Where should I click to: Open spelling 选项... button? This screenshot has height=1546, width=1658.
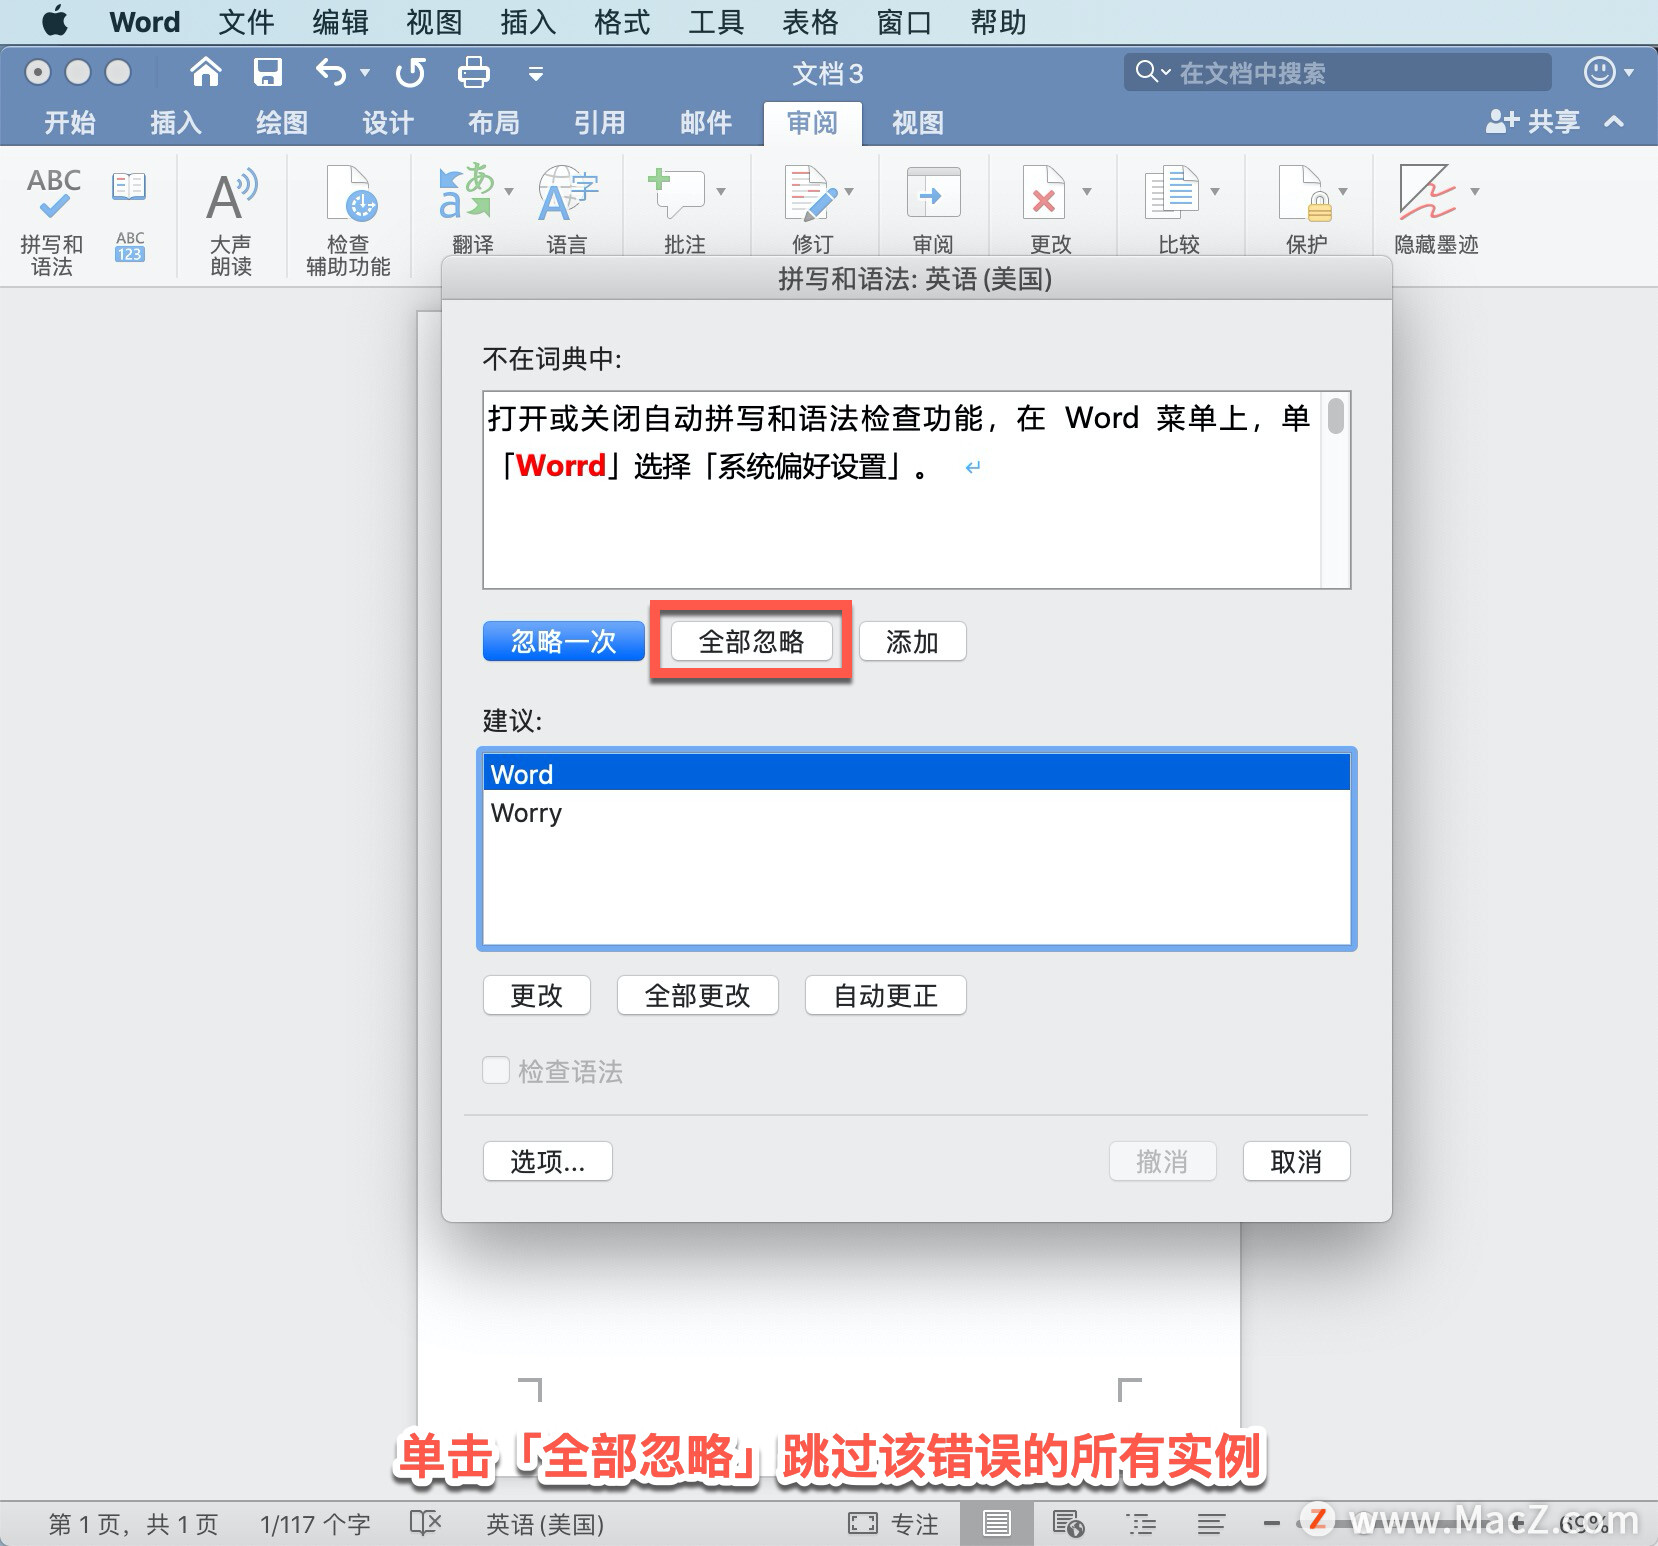point(548,1161)
